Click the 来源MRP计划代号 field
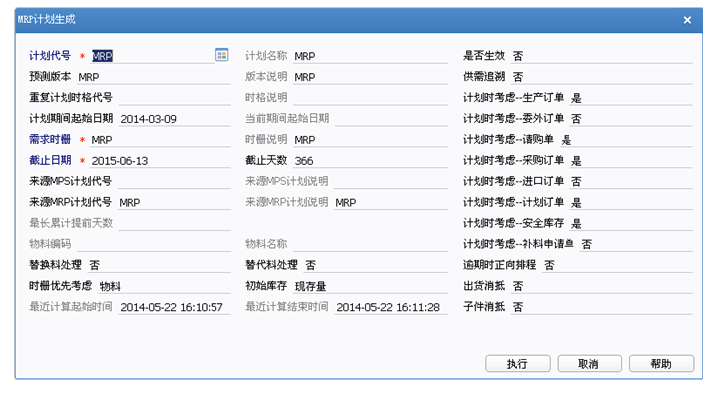The image size is (715, 394). tap(175, 202)
